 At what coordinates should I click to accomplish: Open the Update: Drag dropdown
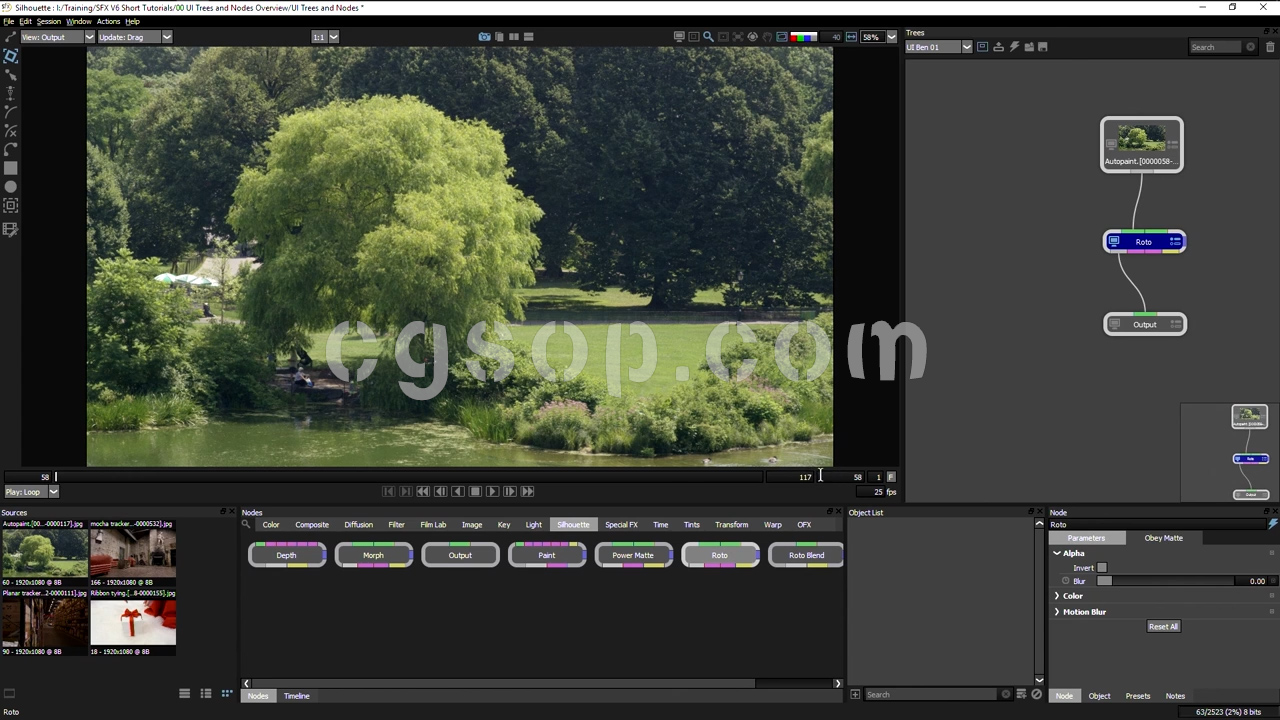pos(135,37)
